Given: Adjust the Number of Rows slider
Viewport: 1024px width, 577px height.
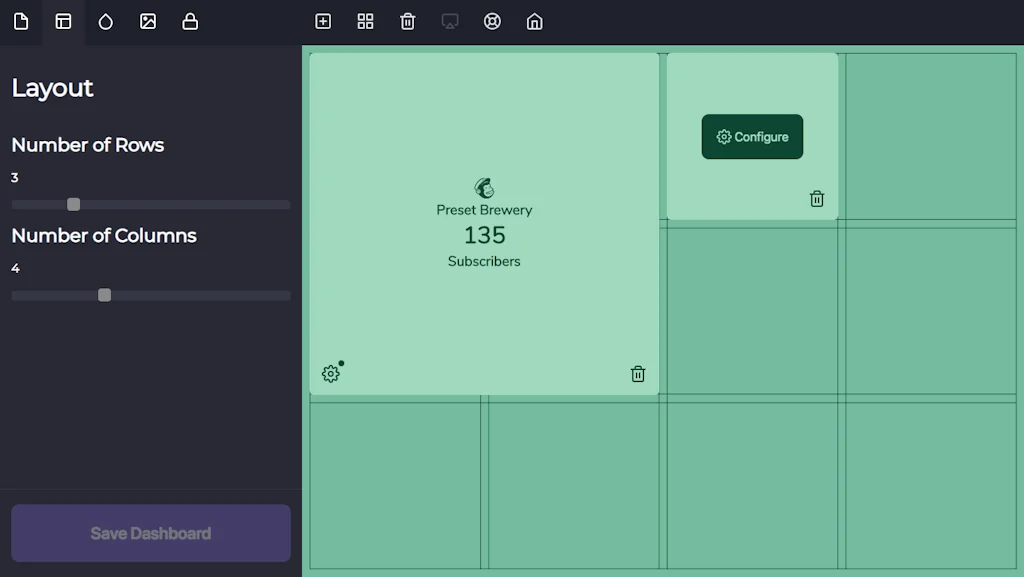Looking at the screenshot, I should click(72, 204).
